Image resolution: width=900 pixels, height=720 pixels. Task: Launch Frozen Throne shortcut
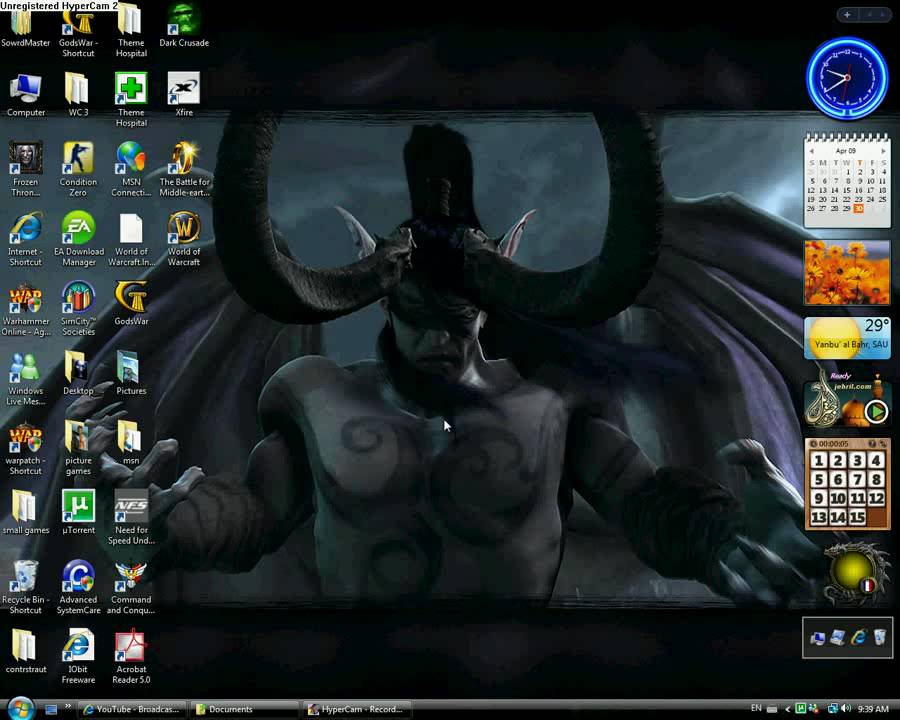click(25, 169)
